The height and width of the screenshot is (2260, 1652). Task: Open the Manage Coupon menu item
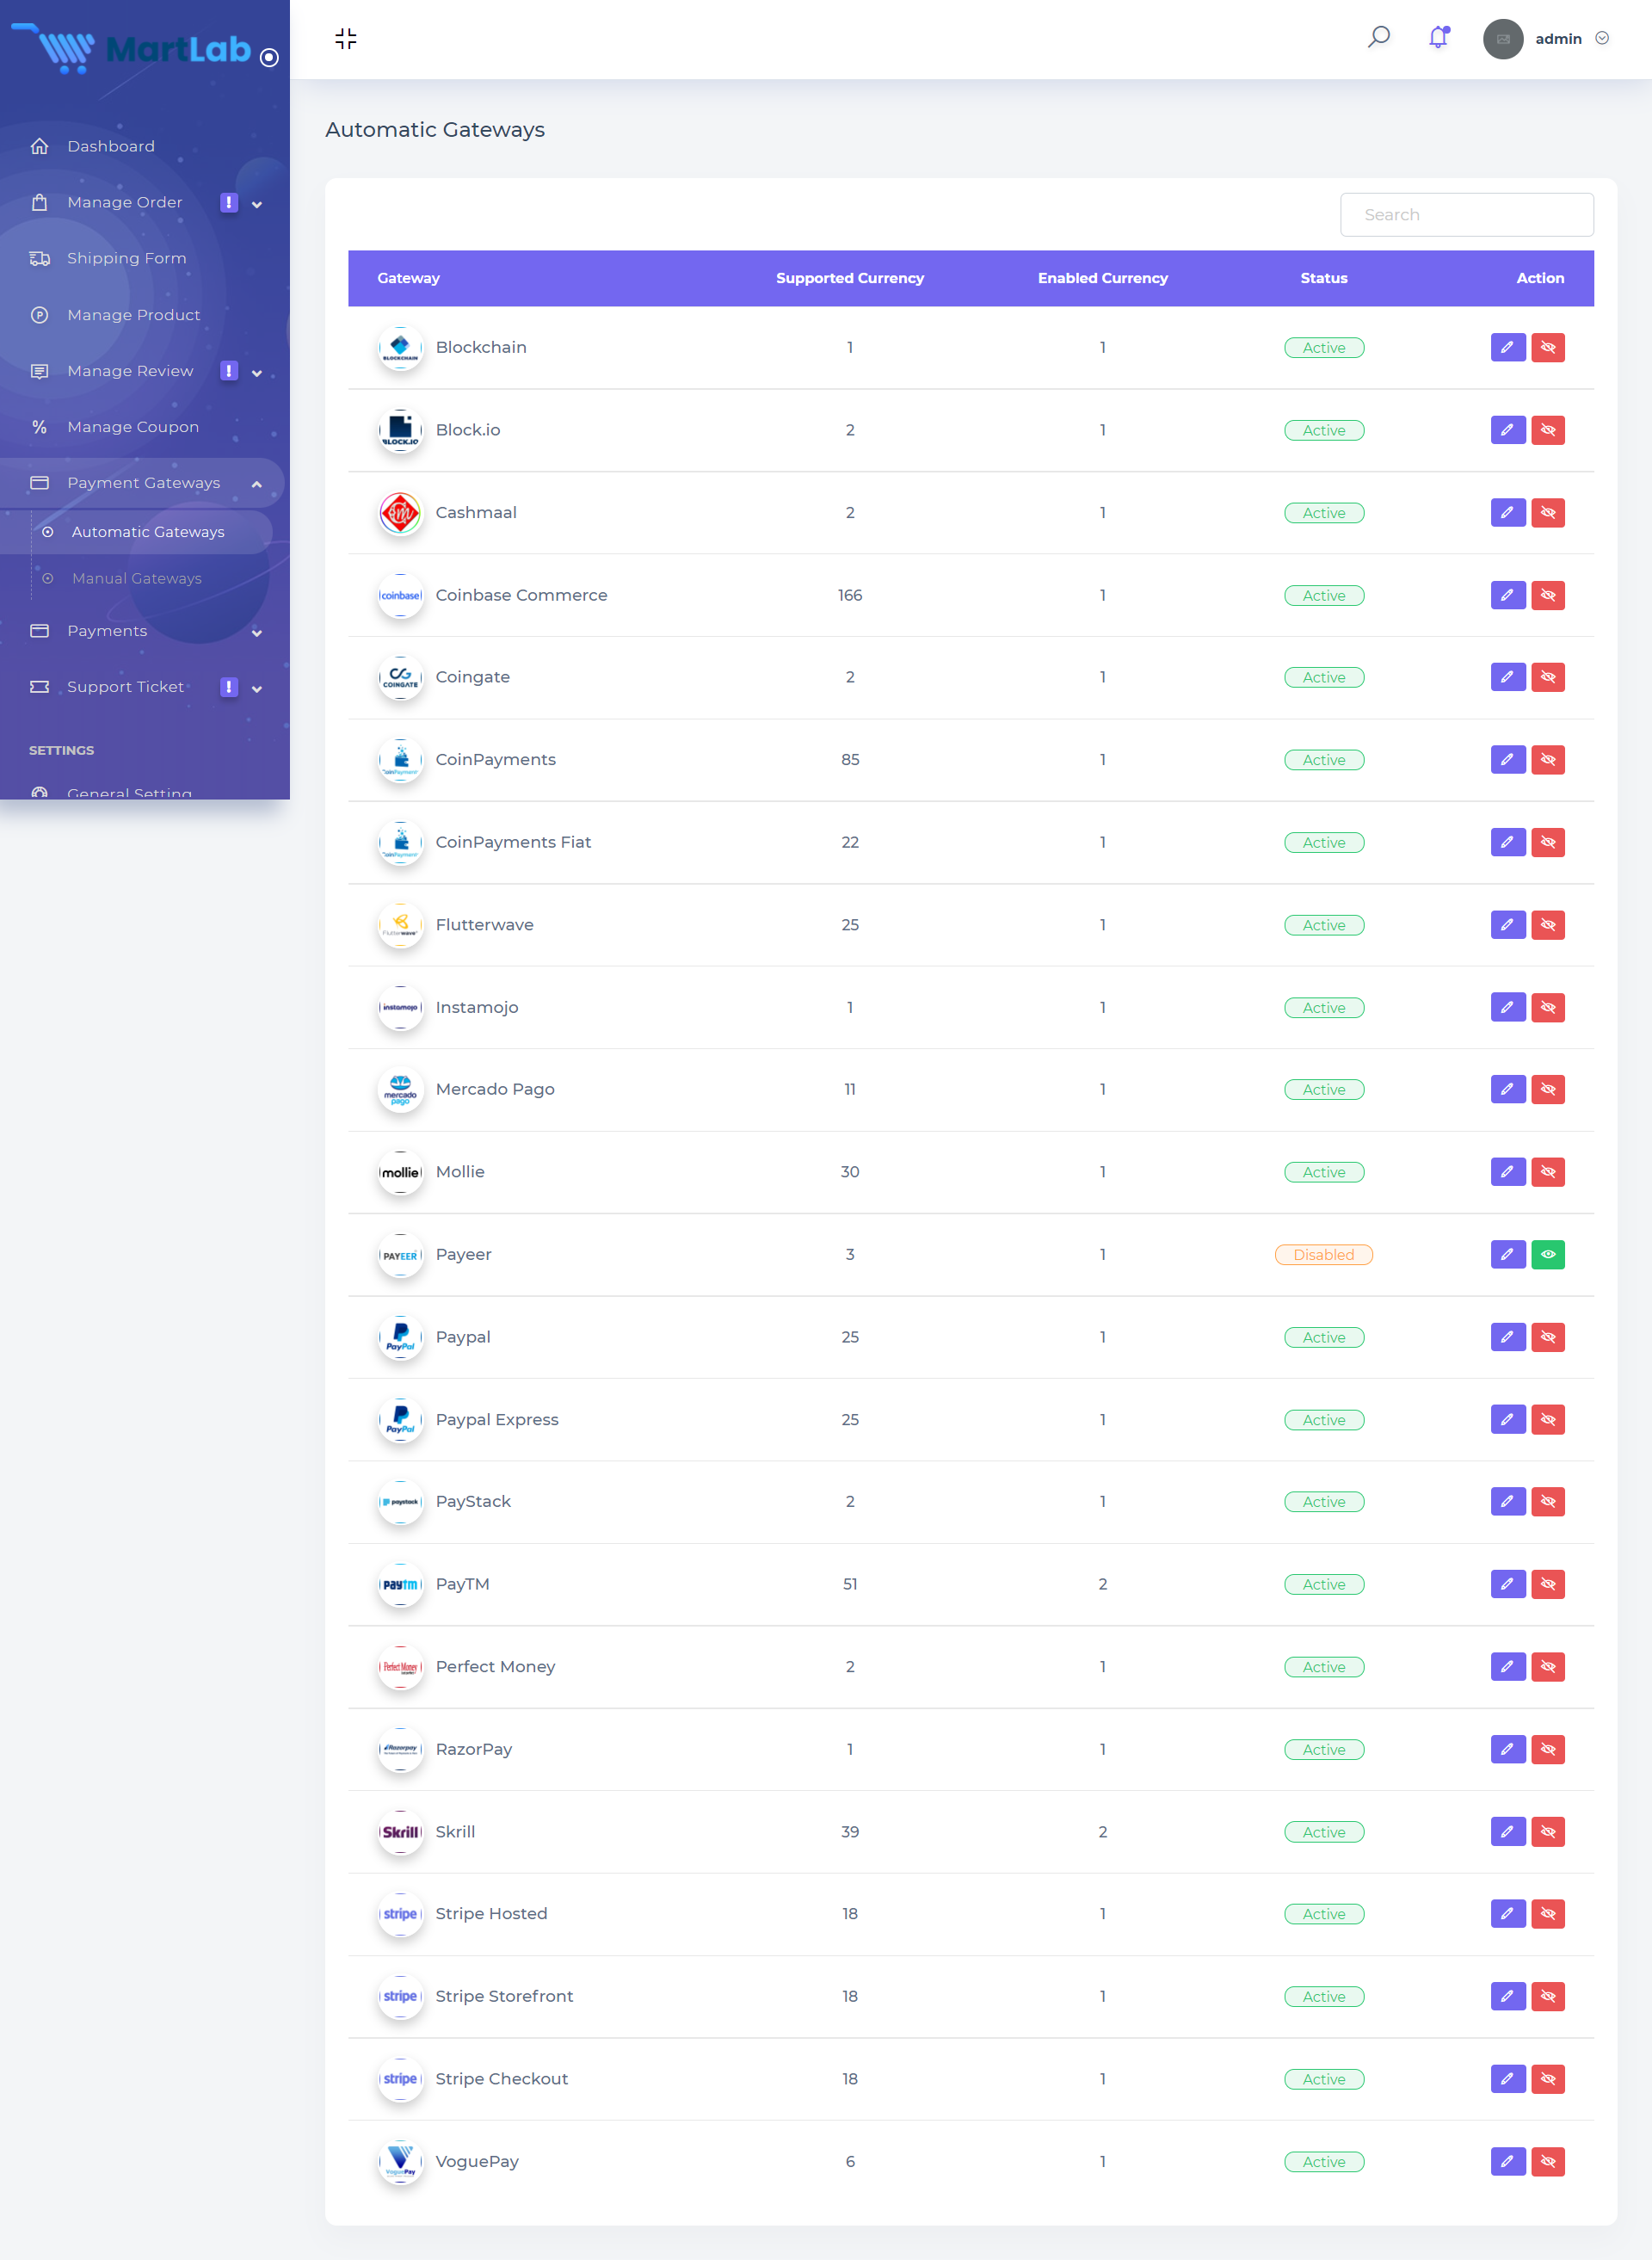(x=145, y=427)
